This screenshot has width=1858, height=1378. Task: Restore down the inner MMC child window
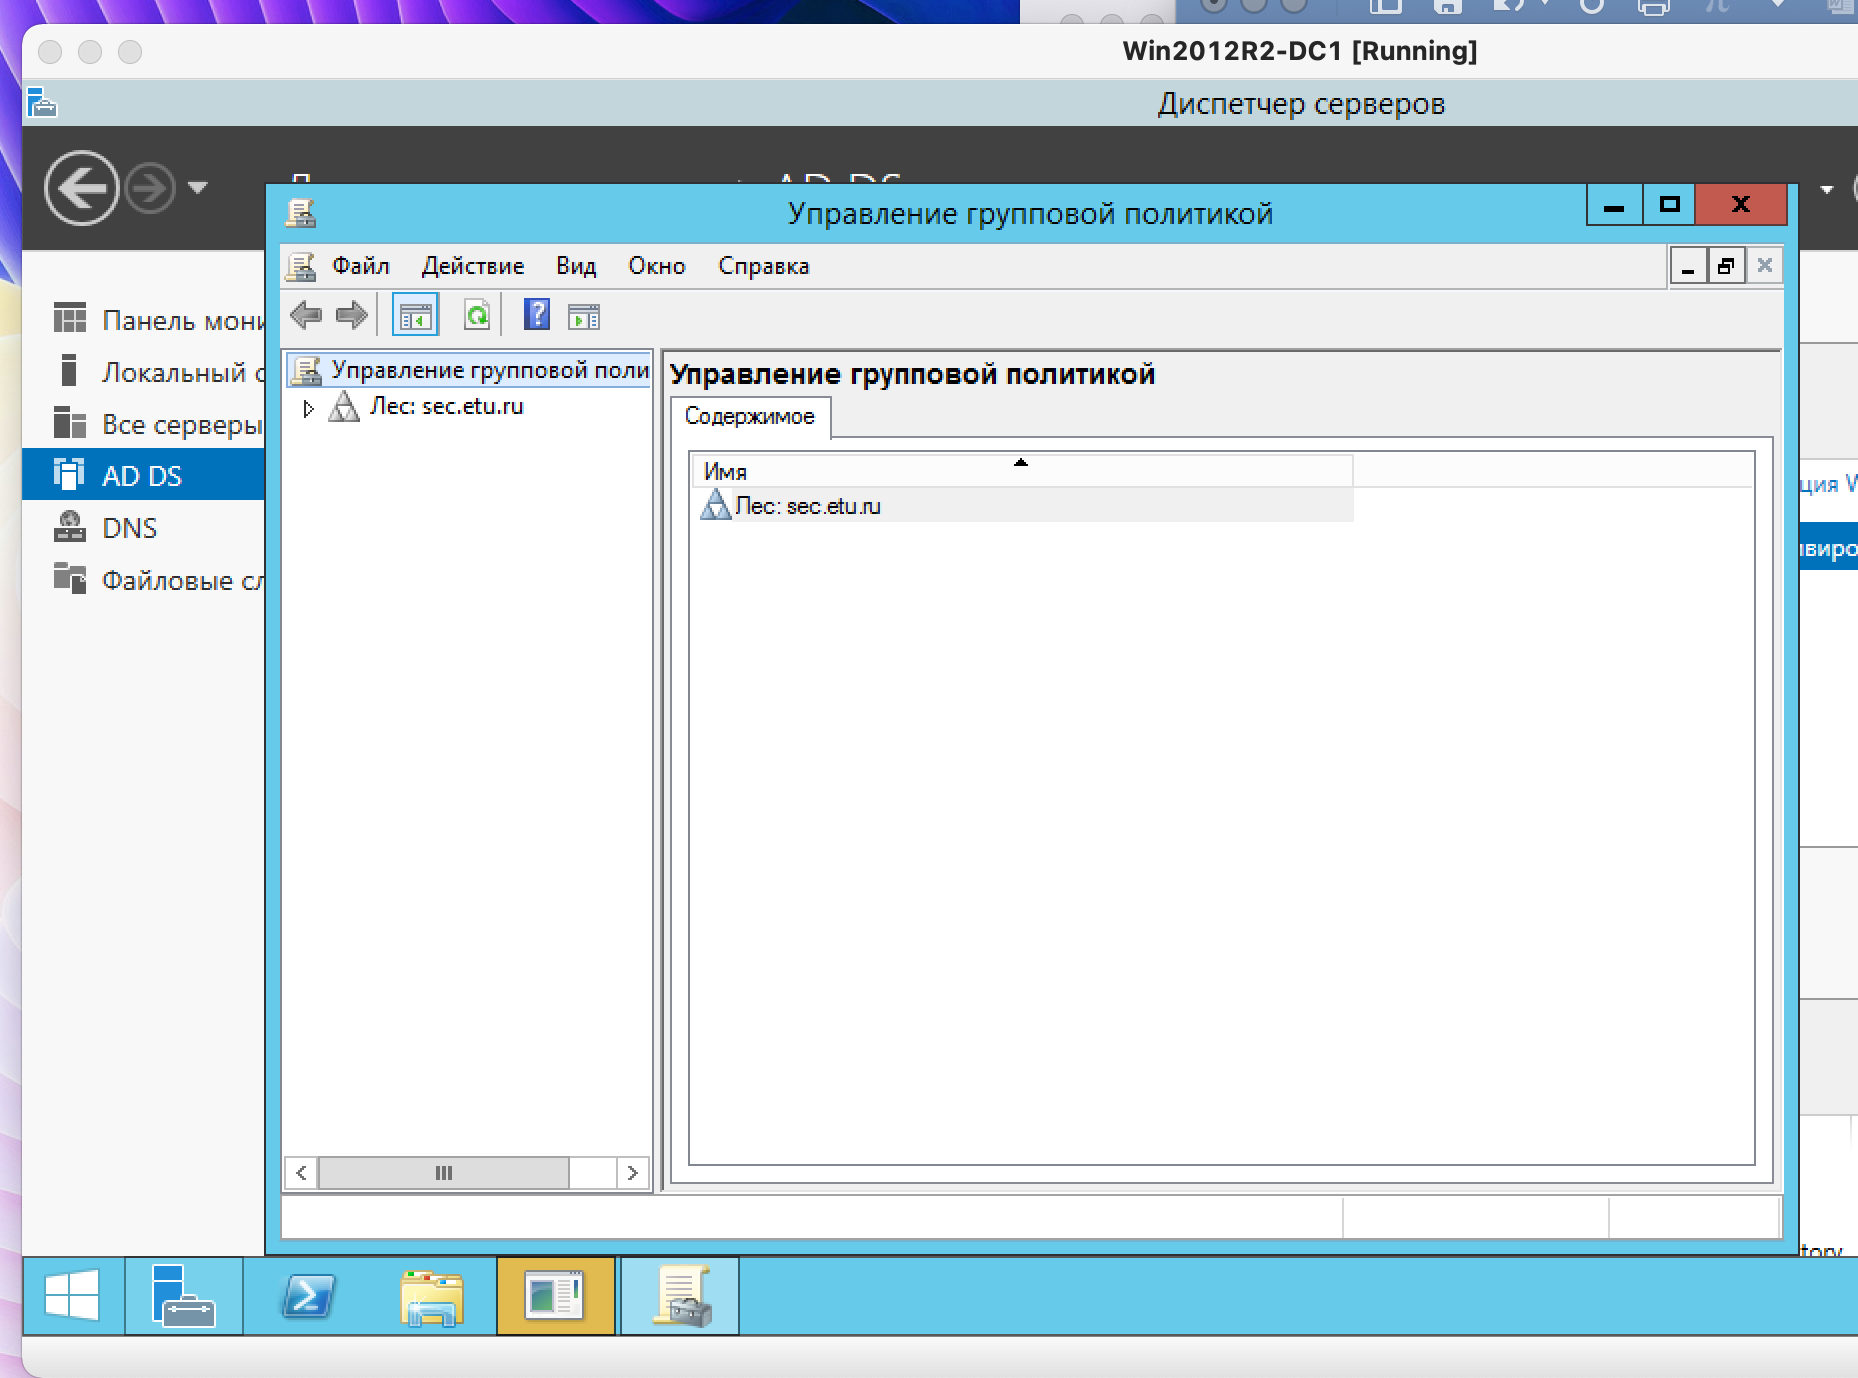1726,266
